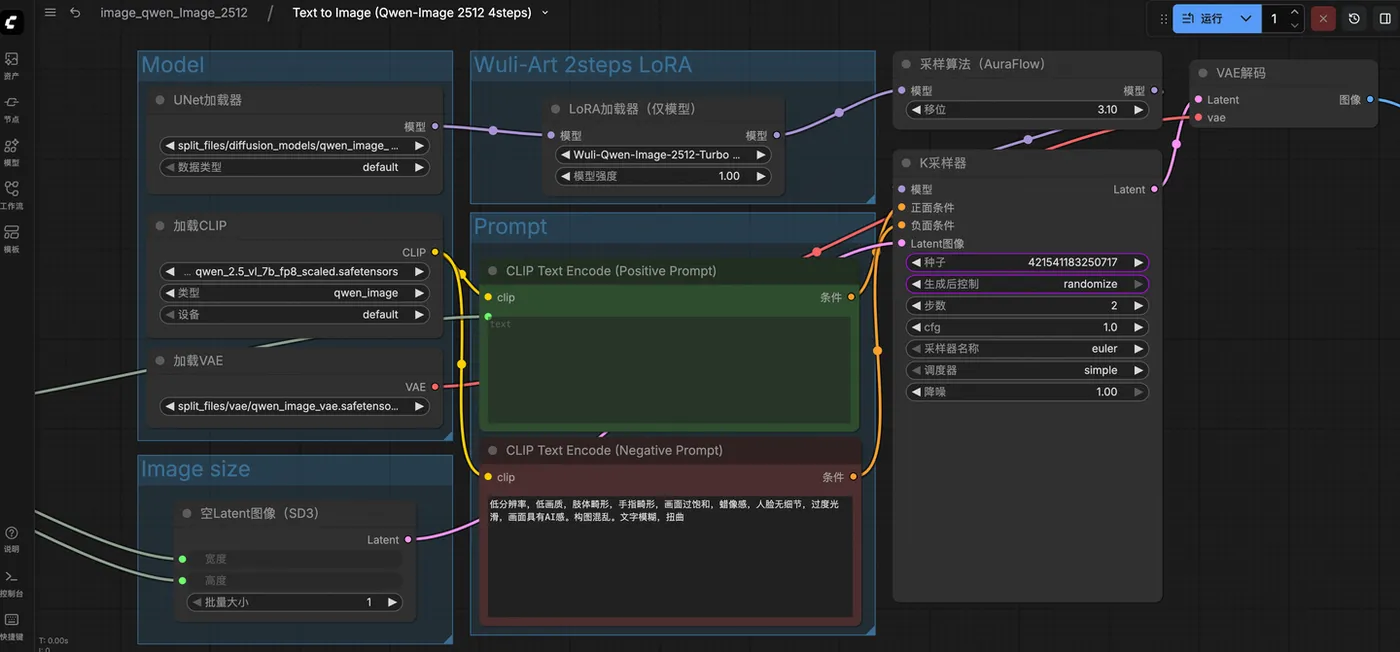Open the 生成后控制 randomize selector
This screenshot has height=652, width=1400.
[x=1027, y=284]
